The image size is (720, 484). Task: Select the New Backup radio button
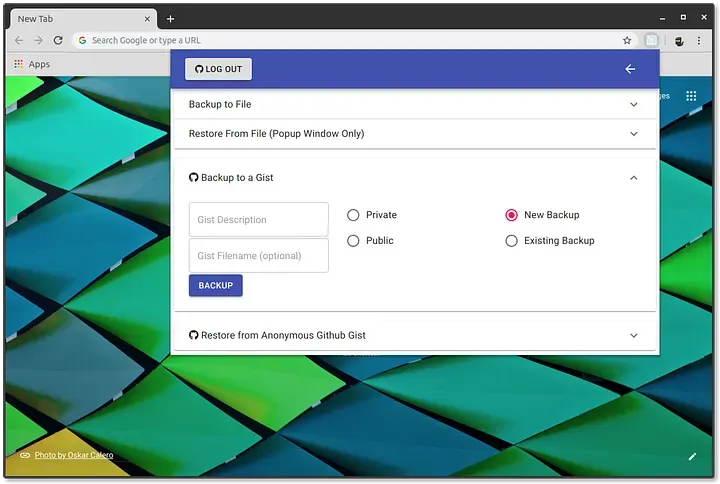512,215
